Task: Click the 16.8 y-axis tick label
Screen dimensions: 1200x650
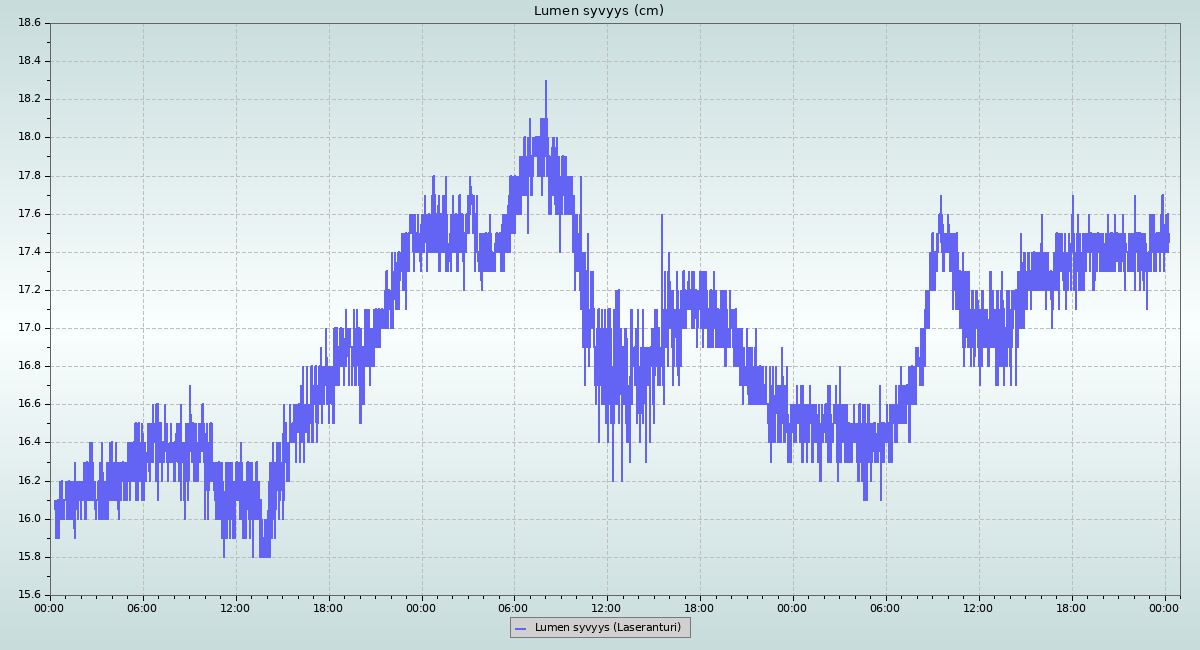Action: pos(29,366)
